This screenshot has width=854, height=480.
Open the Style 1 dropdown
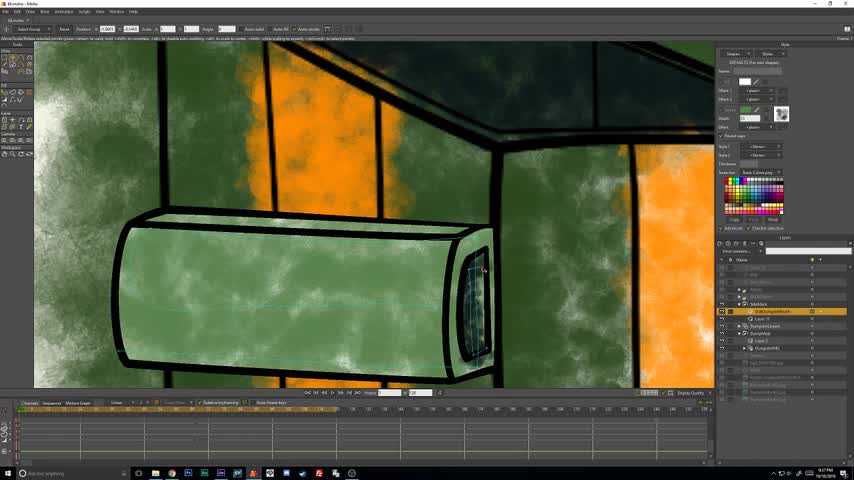point(760,147)
